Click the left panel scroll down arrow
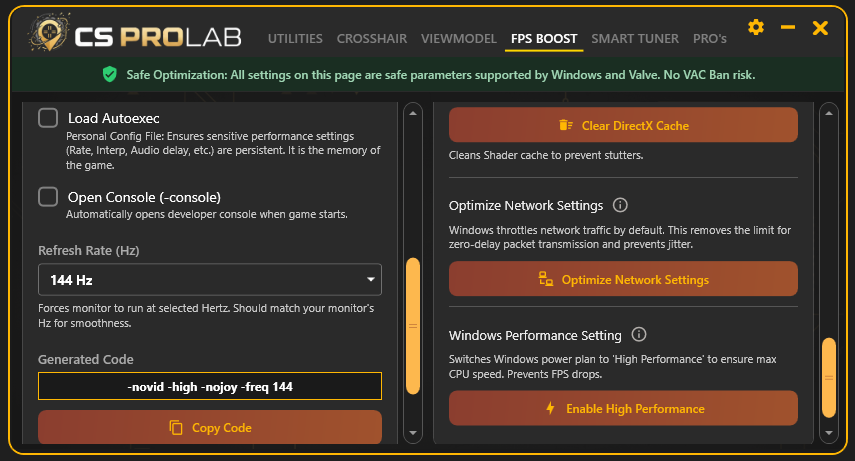 coord(413,433)
